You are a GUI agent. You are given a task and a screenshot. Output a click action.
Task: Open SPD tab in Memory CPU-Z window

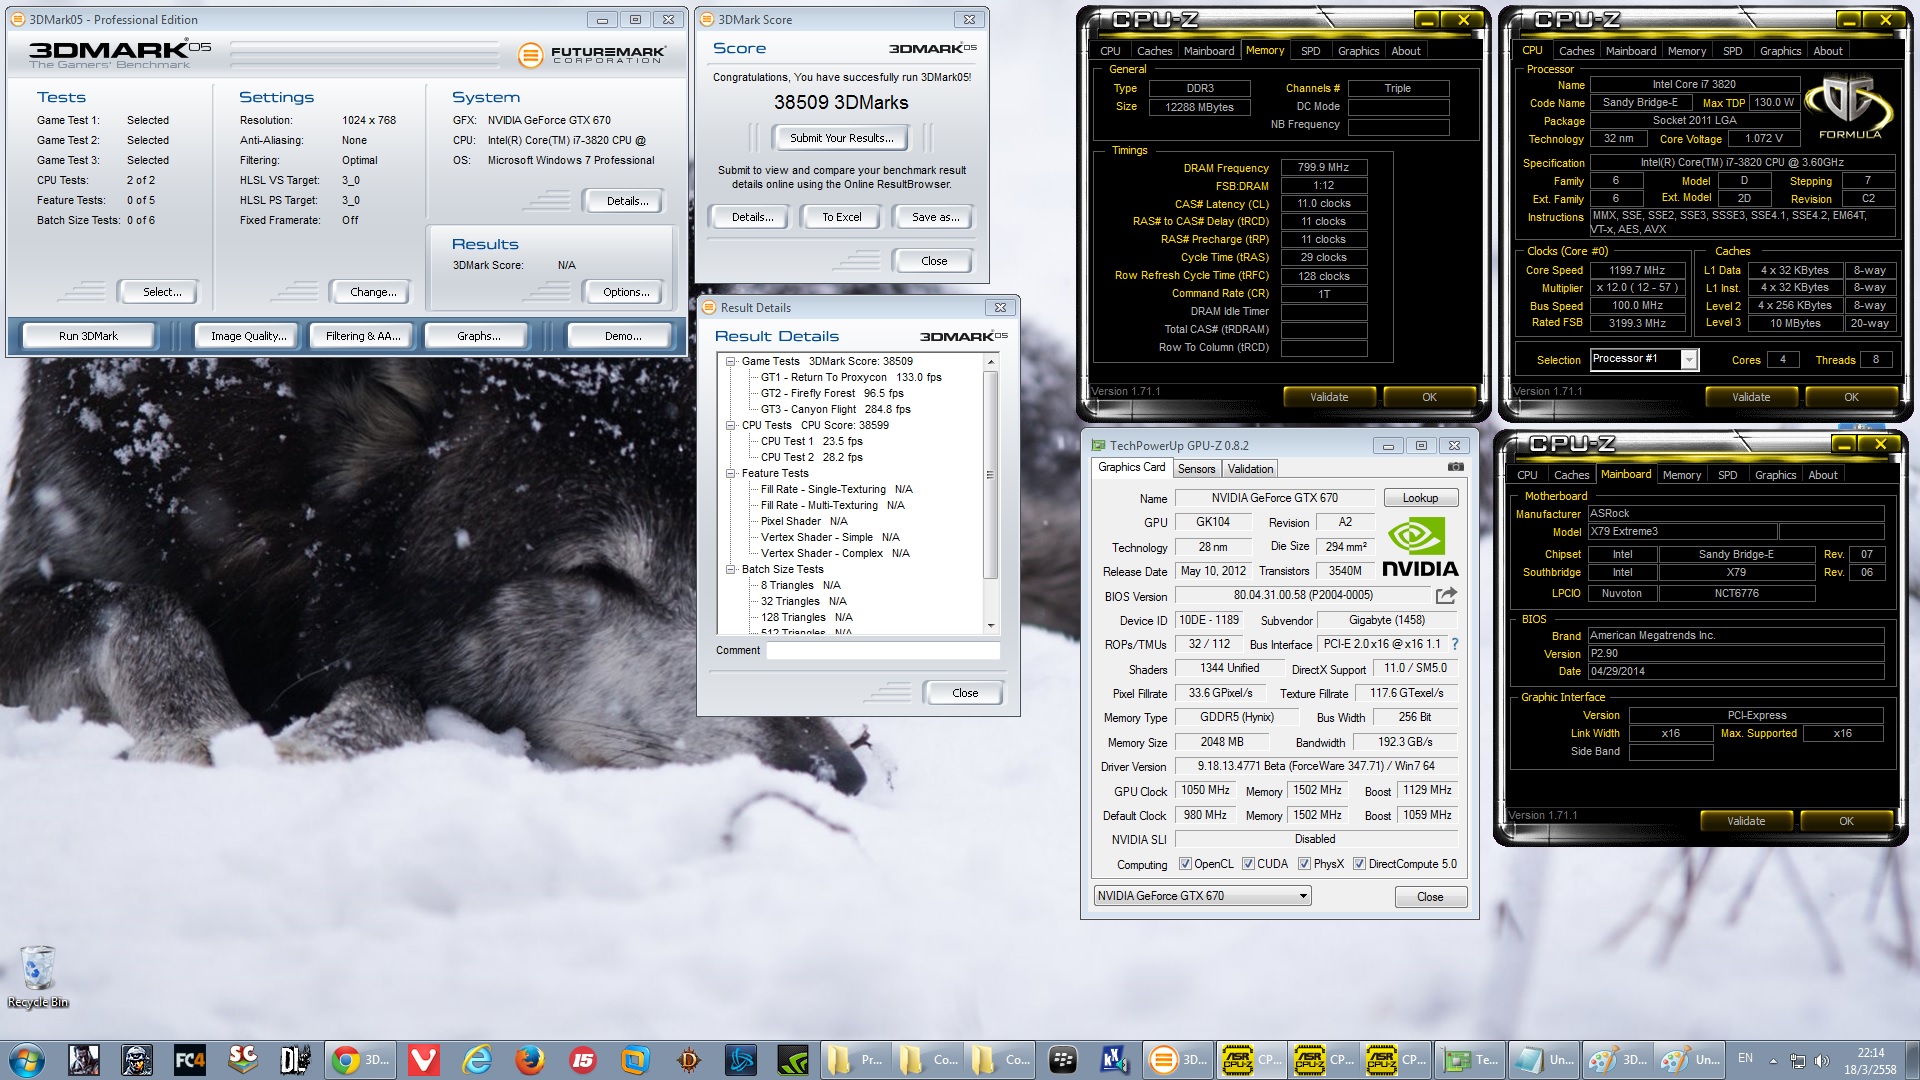[x=1310, y=51]
